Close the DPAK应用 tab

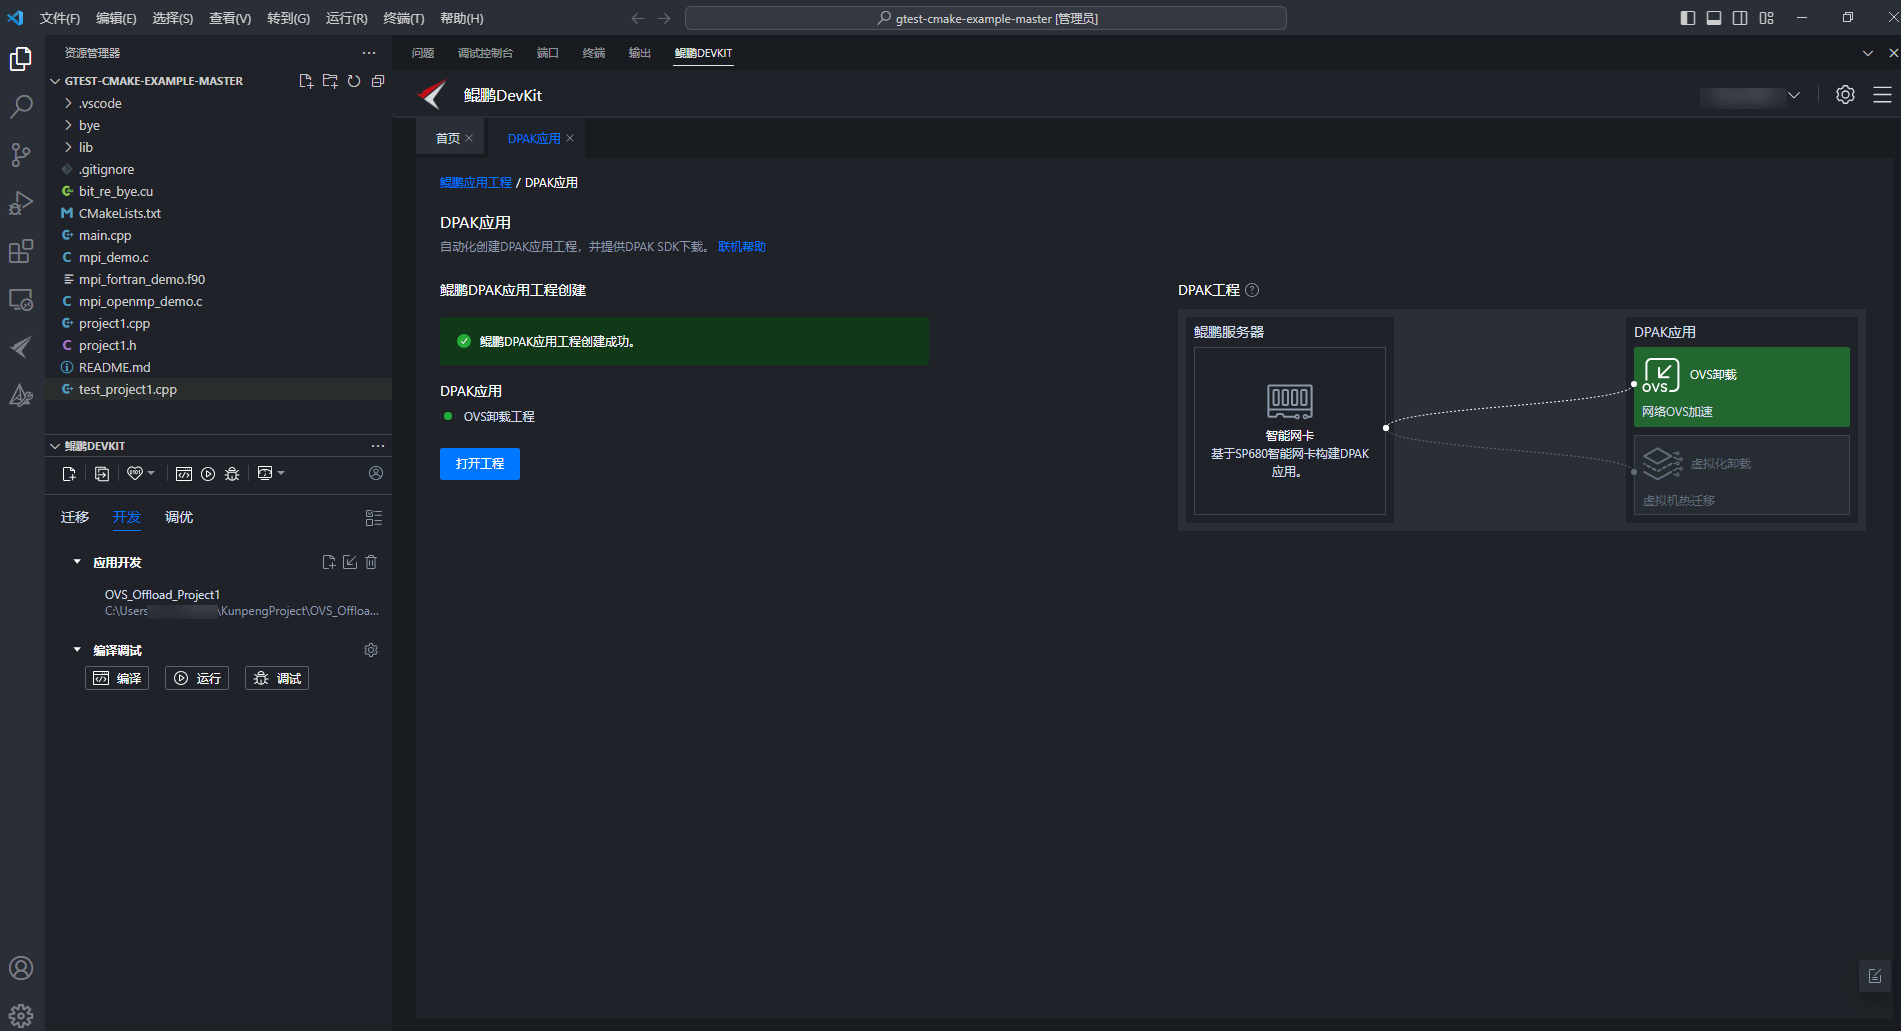click(570, 139)
